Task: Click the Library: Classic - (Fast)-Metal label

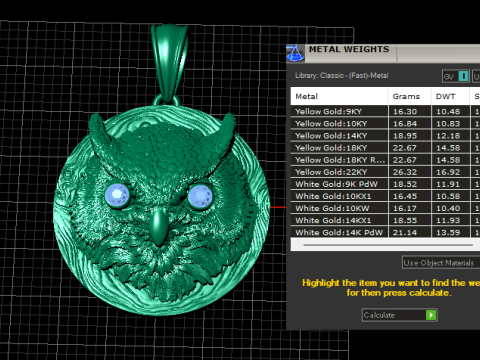Action: pos(341,76)
